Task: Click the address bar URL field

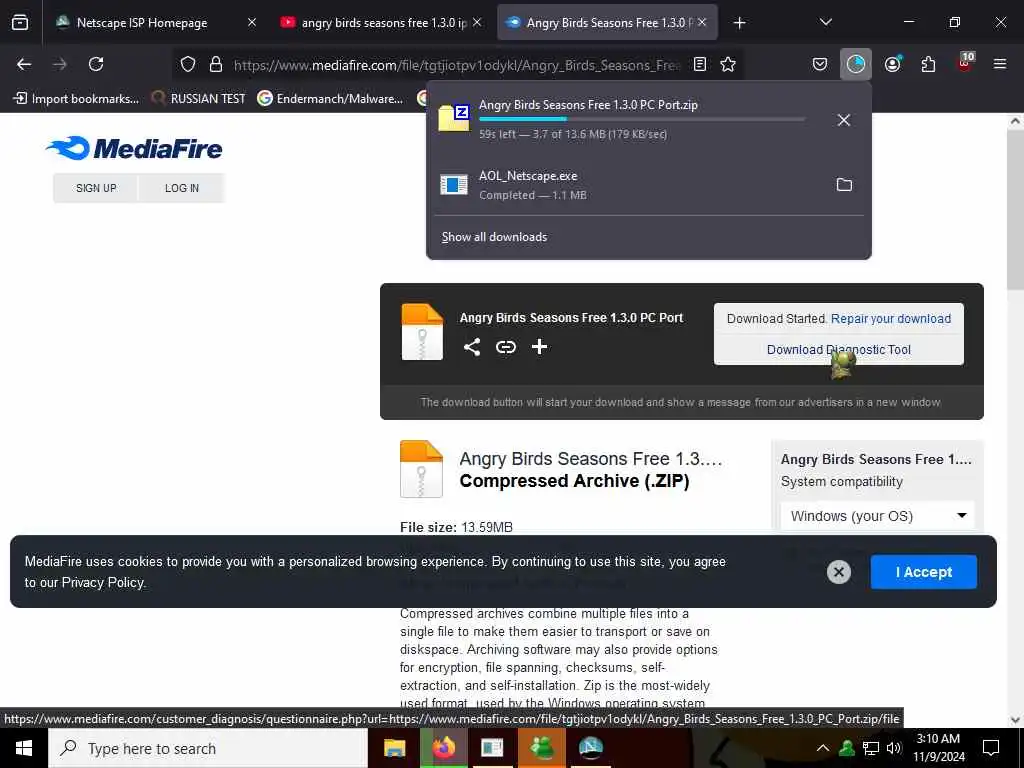Action: [x=456, y=64]
